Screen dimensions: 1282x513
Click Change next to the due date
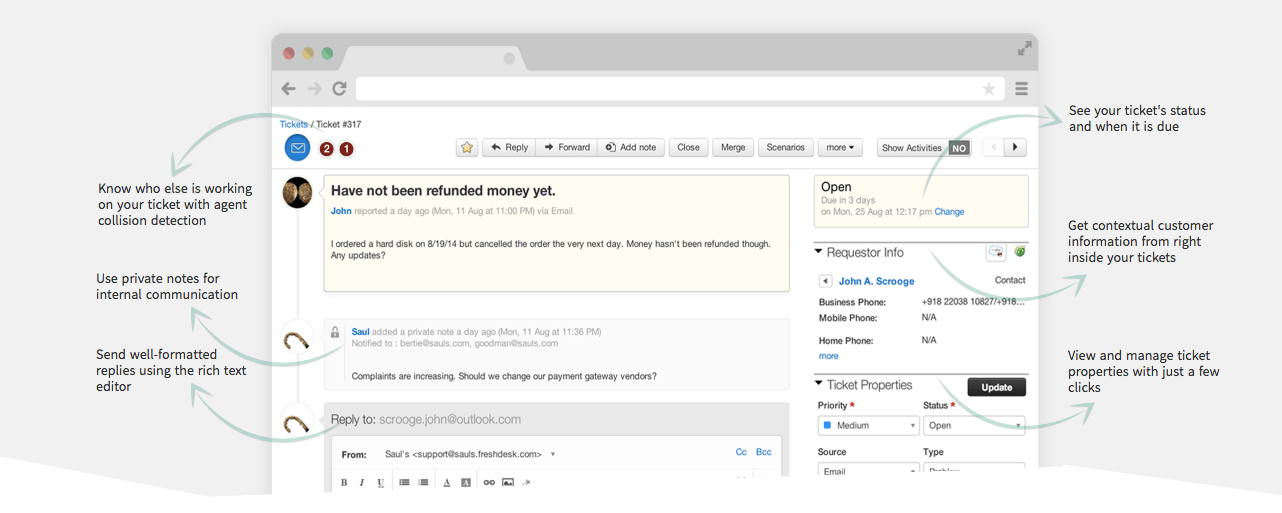click(950, 212)
